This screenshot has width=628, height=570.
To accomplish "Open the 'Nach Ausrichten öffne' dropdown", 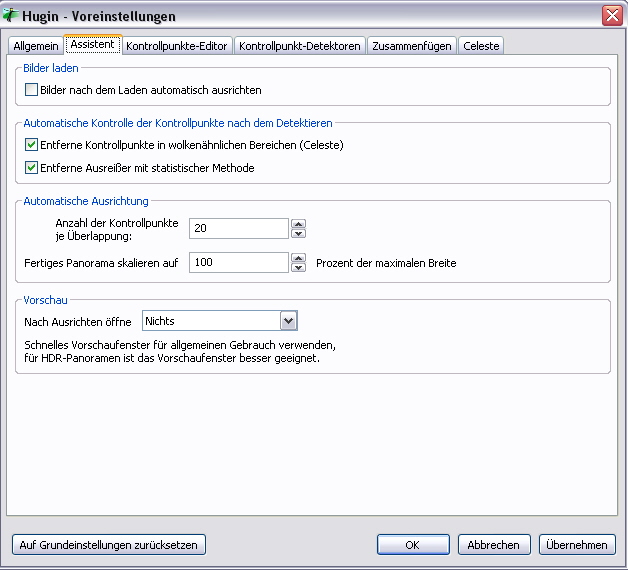I will [289, 321].
